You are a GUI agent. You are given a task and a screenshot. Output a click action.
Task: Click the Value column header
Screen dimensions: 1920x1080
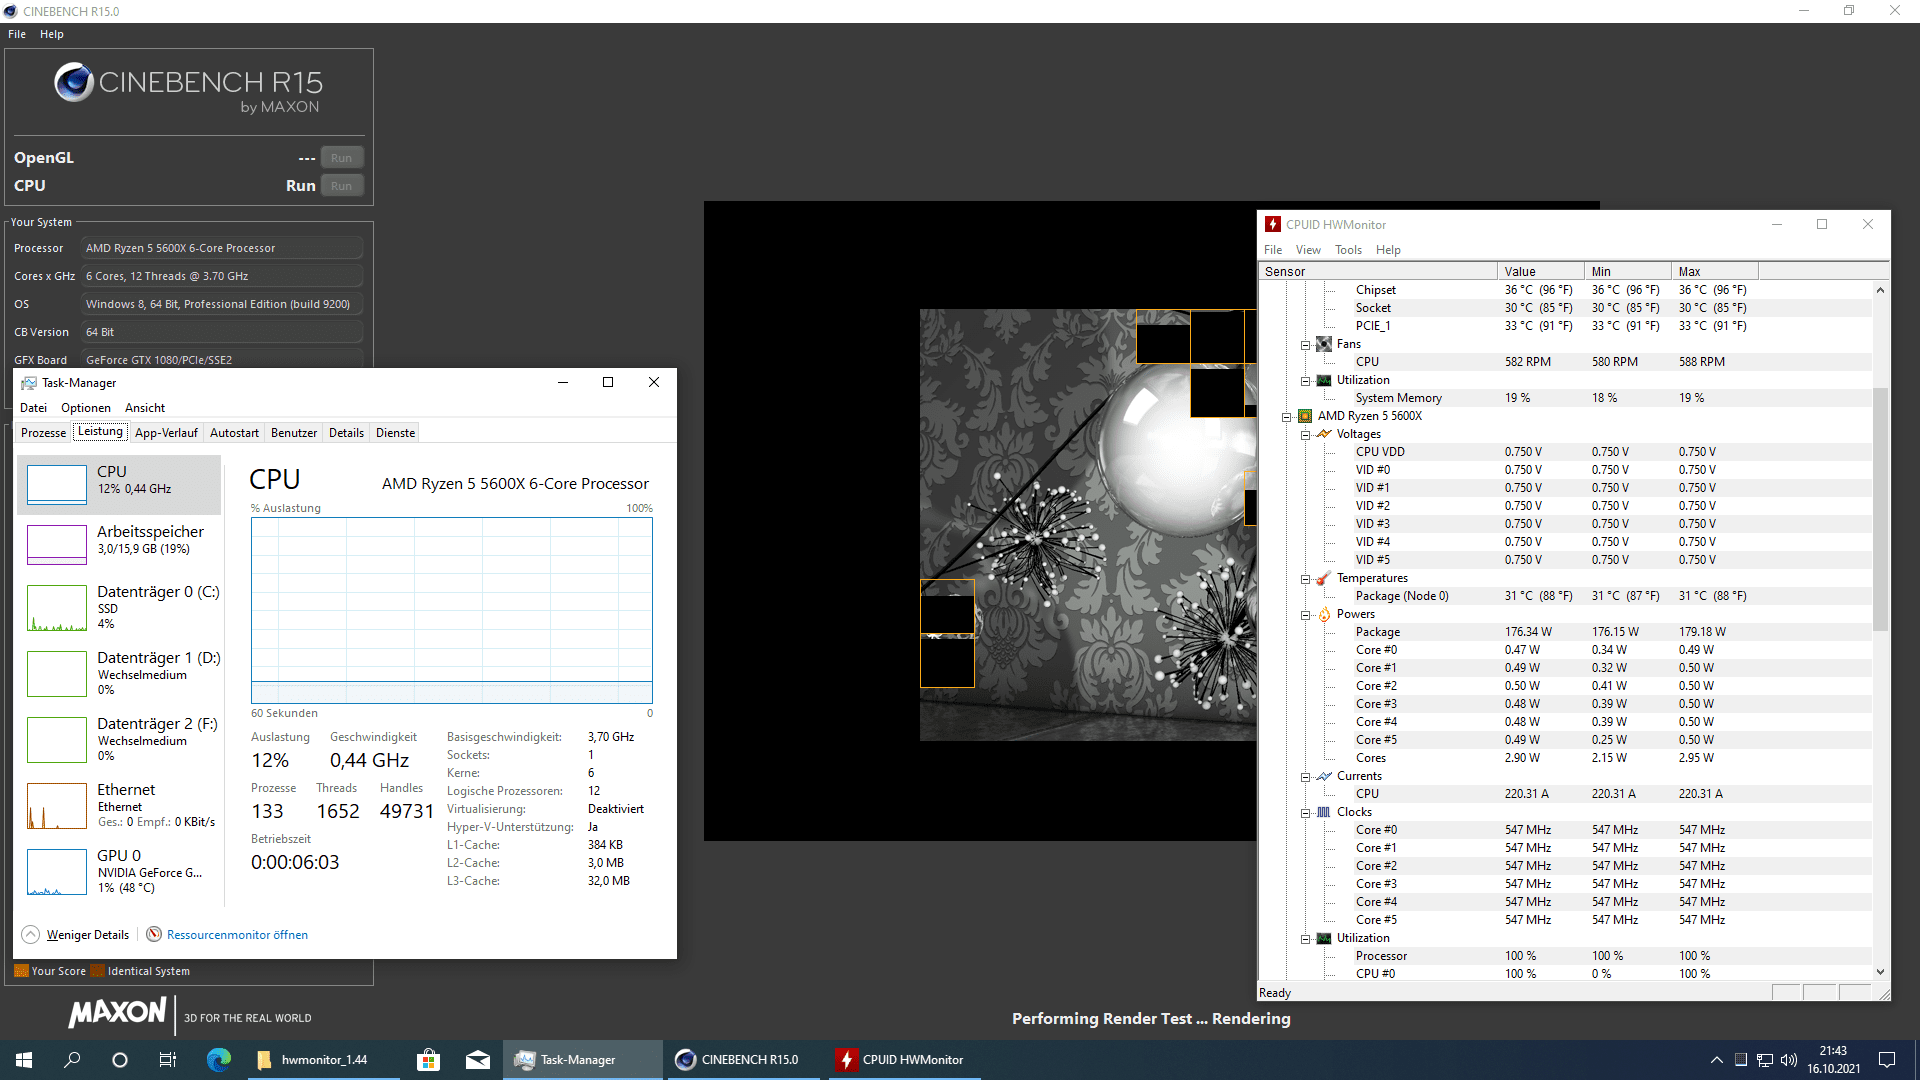pos(1540,272)
